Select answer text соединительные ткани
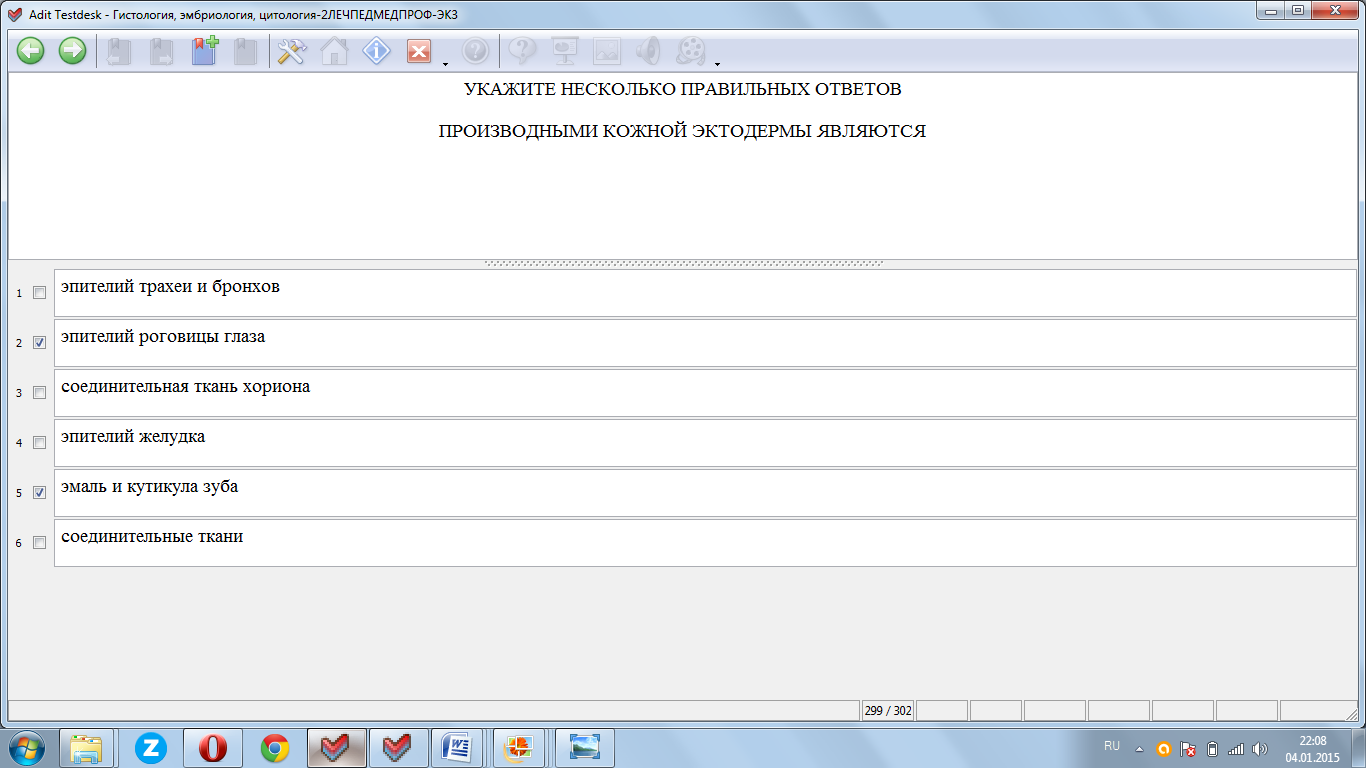The image size is (1366, 768). (152, 537)
